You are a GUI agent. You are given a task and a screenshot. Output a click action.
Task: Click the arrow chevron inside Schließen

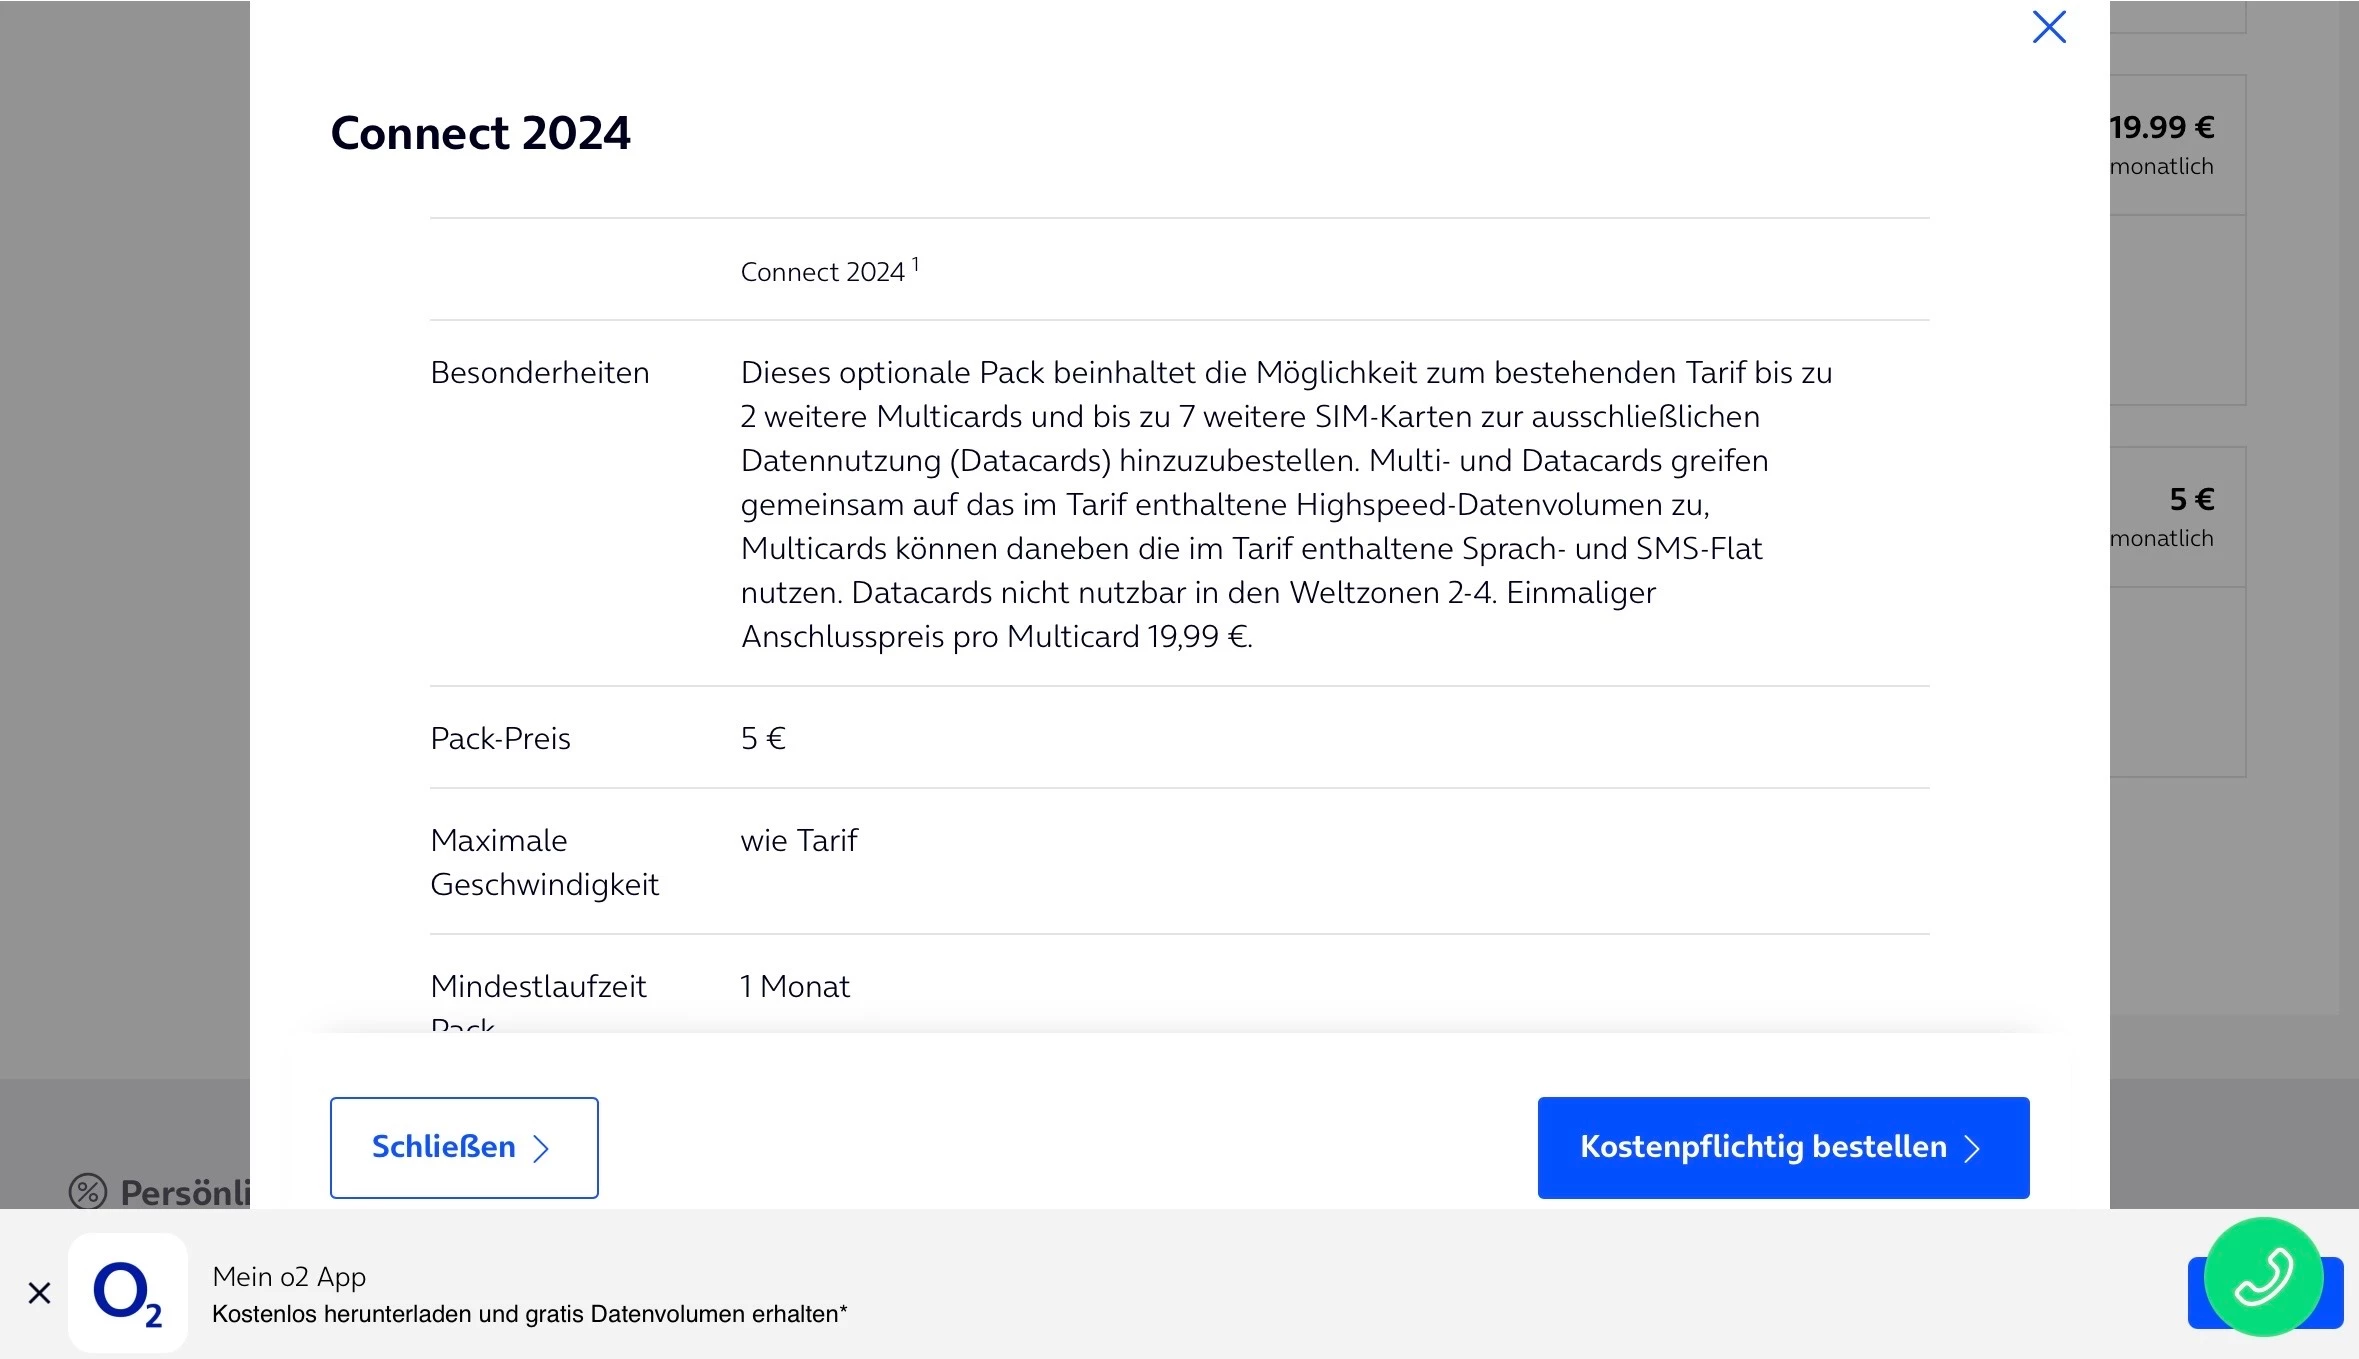(541, 1148)
